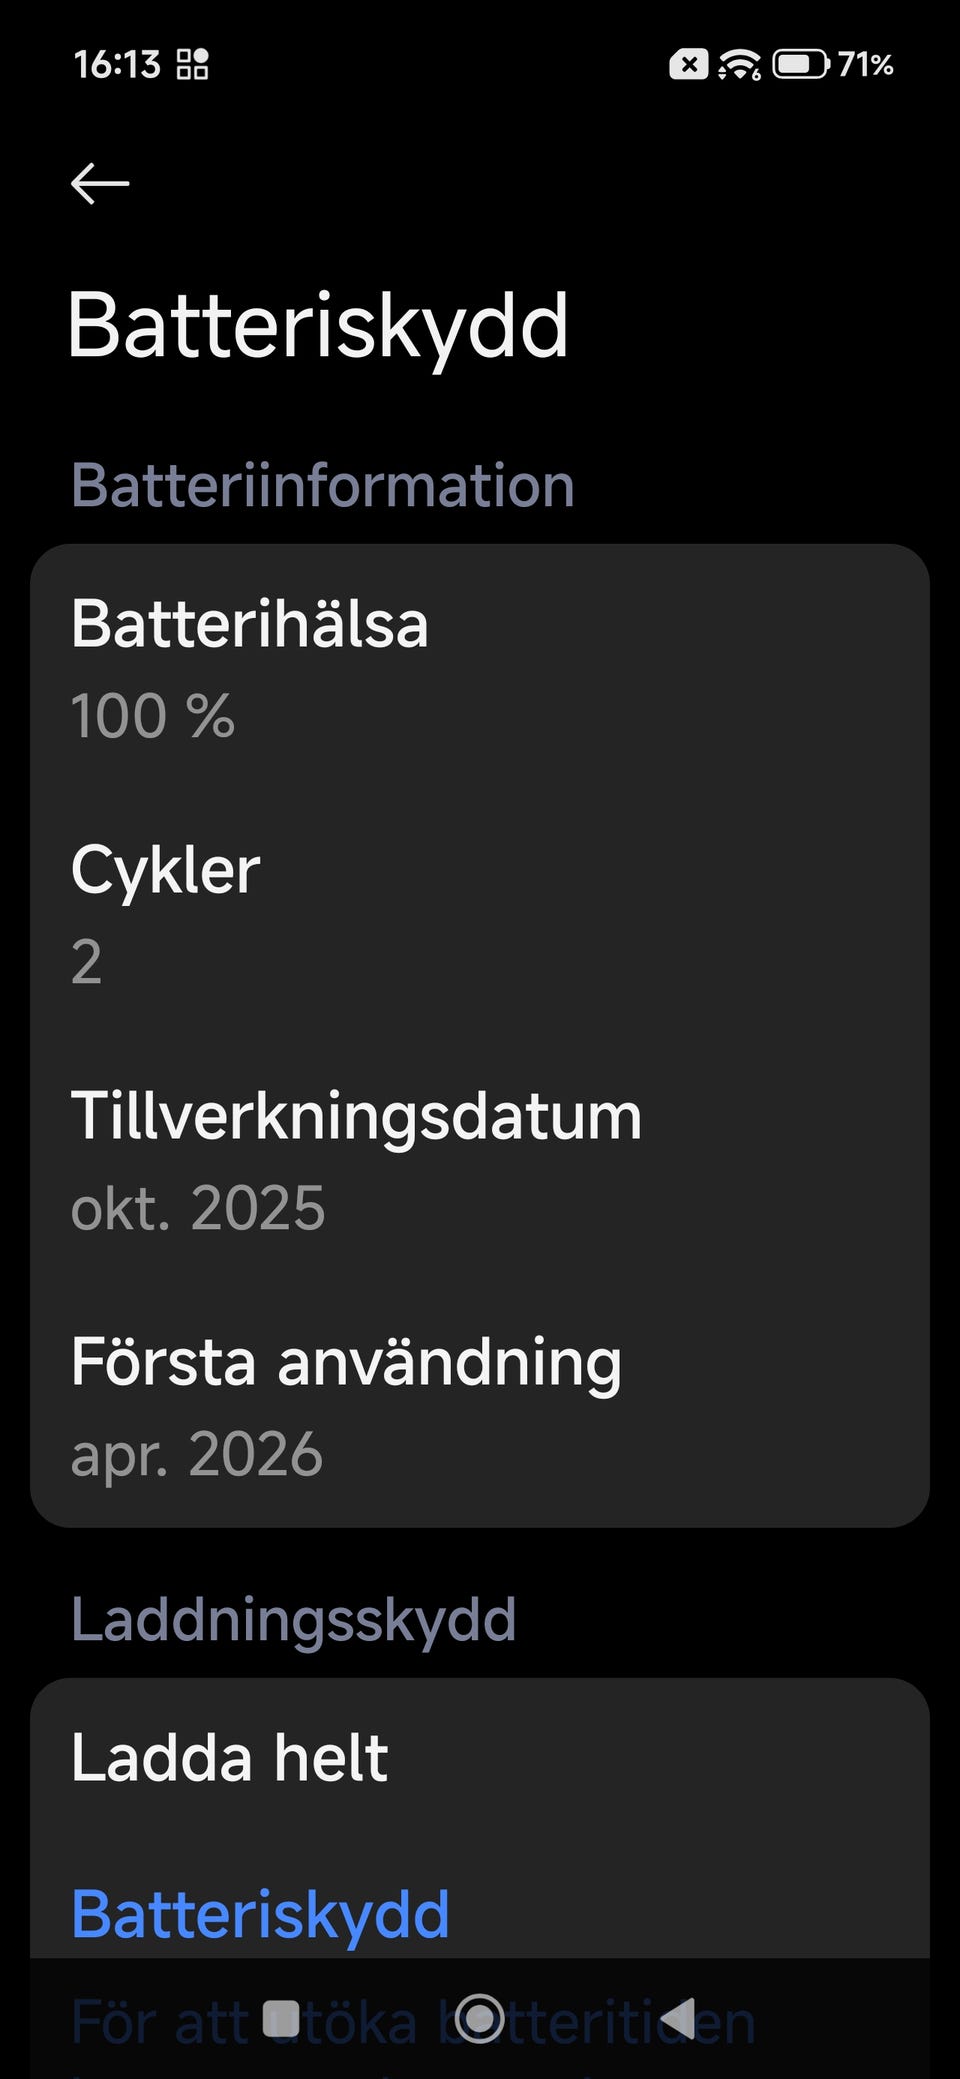Tap the 16:13 clock in status bar
This screenshot has width=960, height=2079.
pyautogui.click(x=117, y=65)
